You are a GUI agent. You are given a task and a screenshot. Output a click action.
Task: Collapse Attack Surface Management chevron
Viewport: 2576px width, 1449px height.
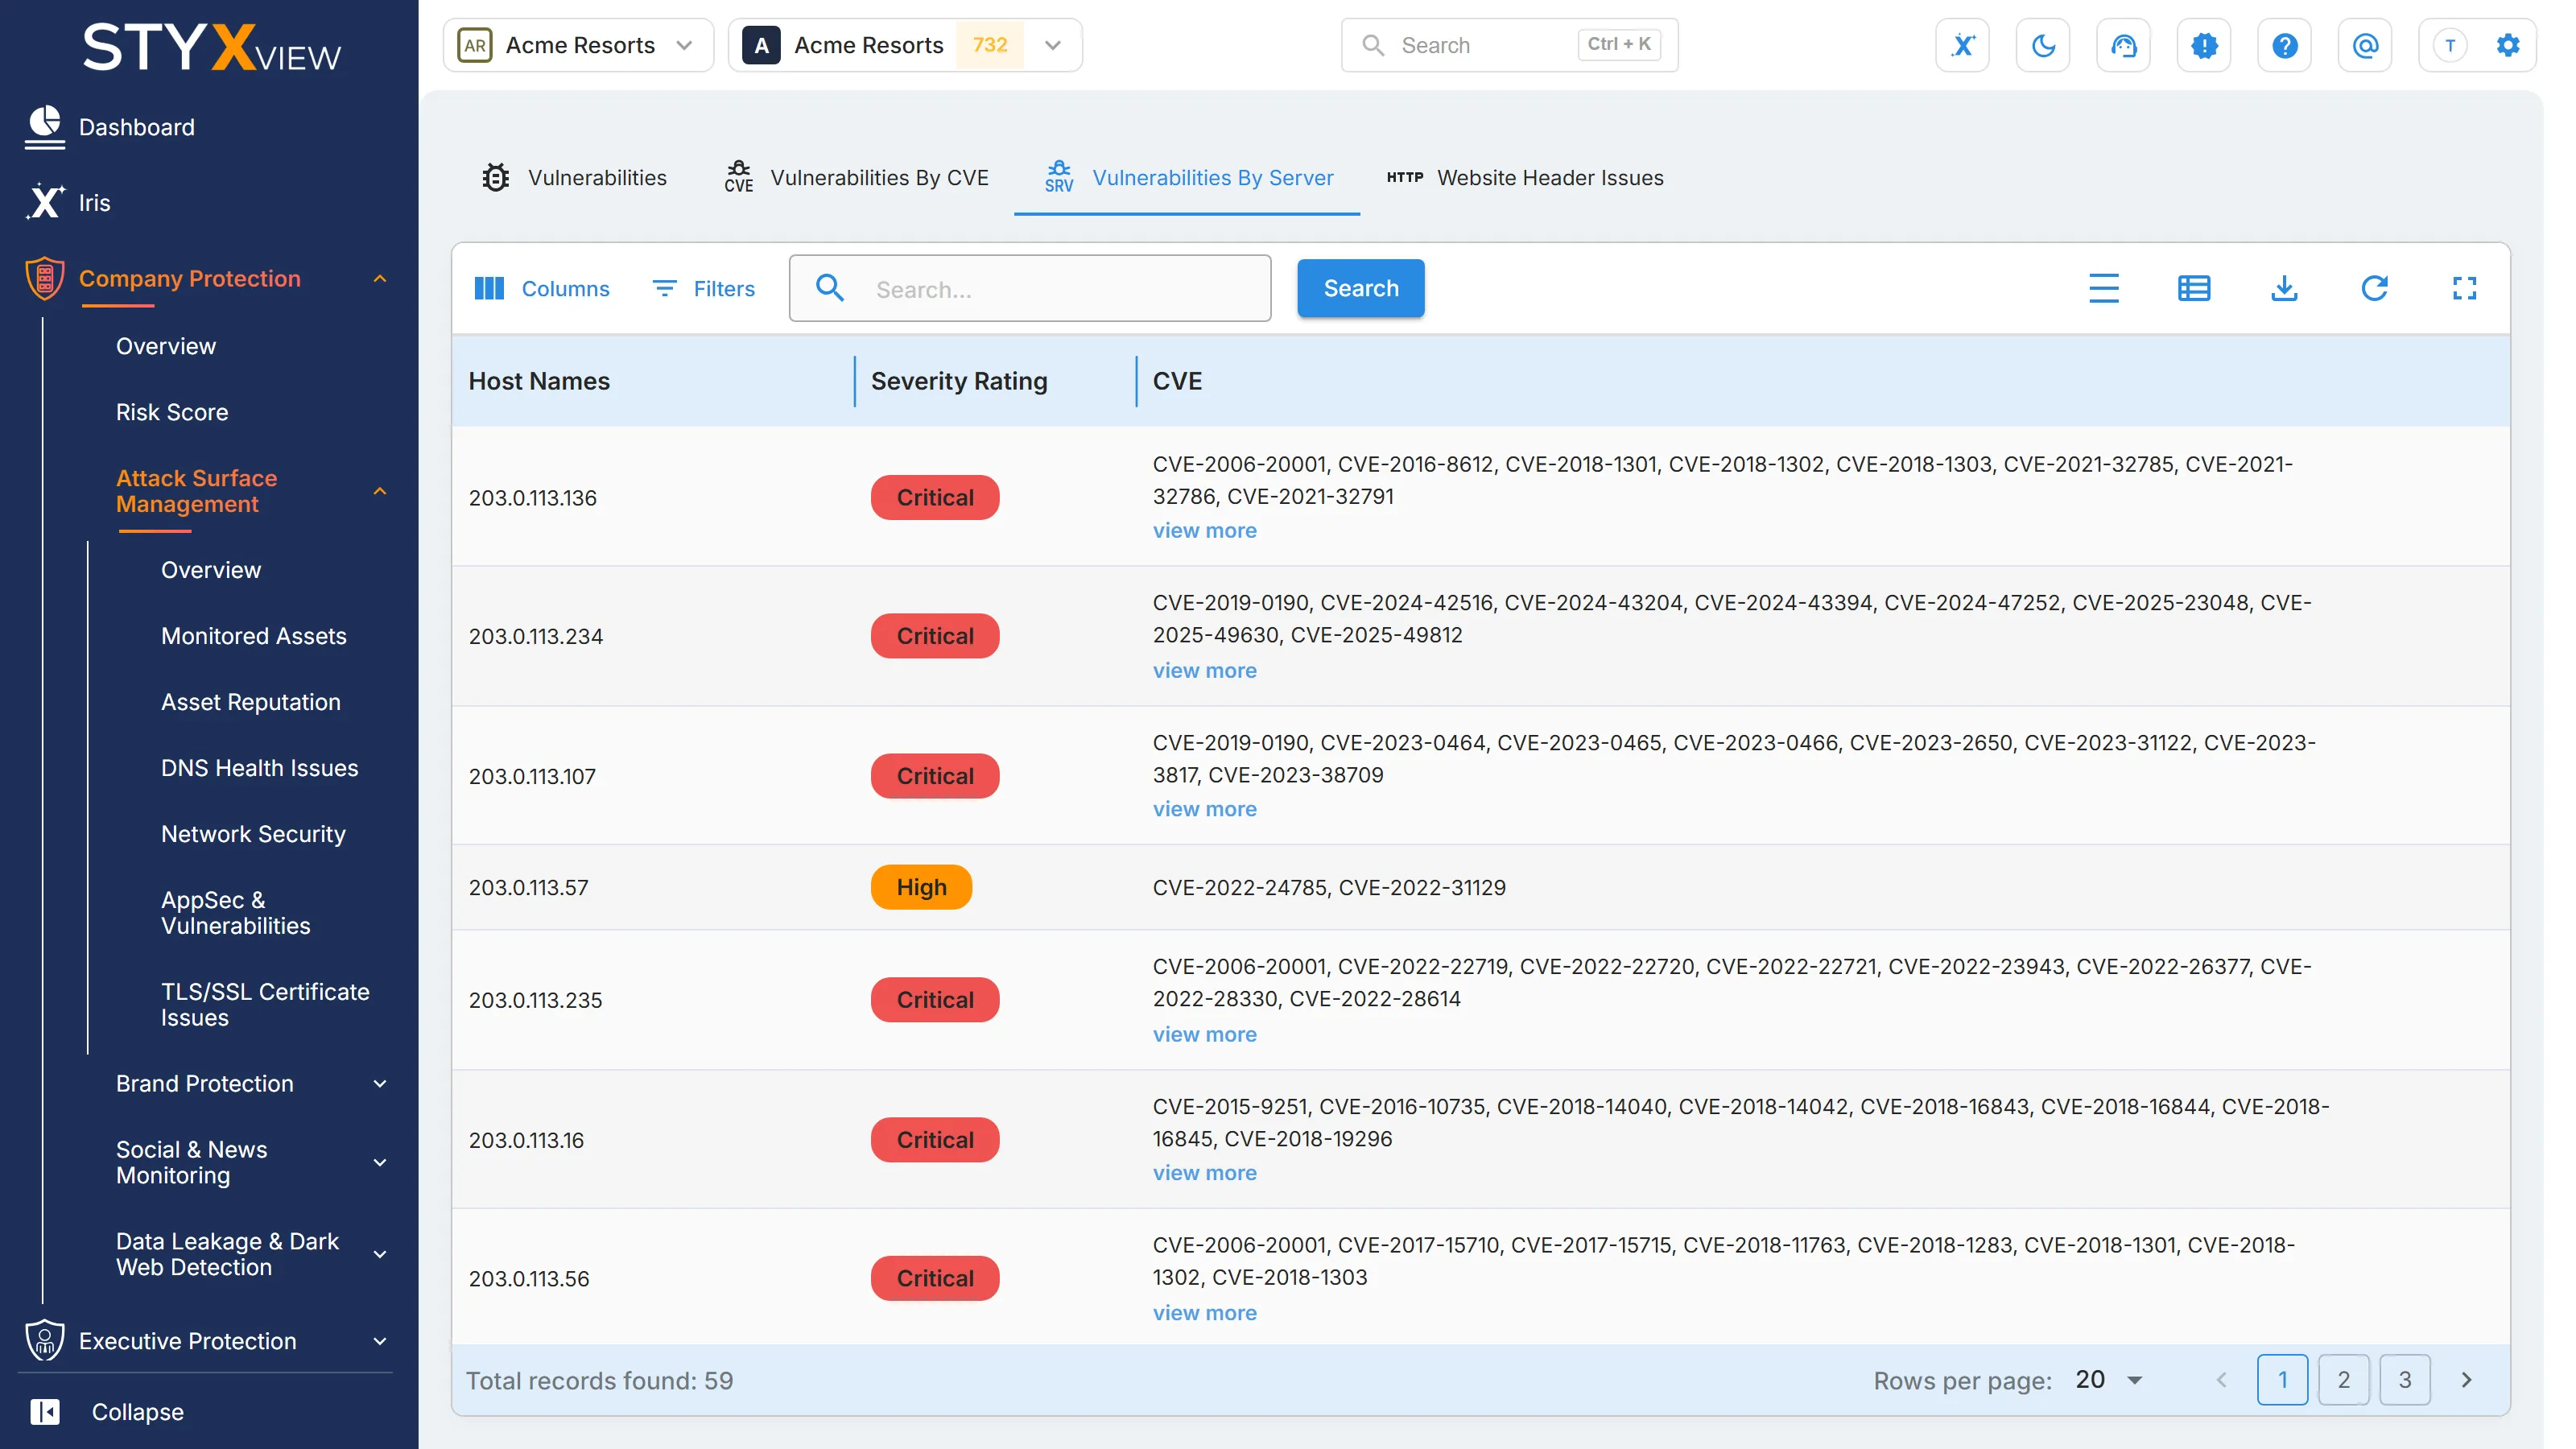tap(380, 491)
